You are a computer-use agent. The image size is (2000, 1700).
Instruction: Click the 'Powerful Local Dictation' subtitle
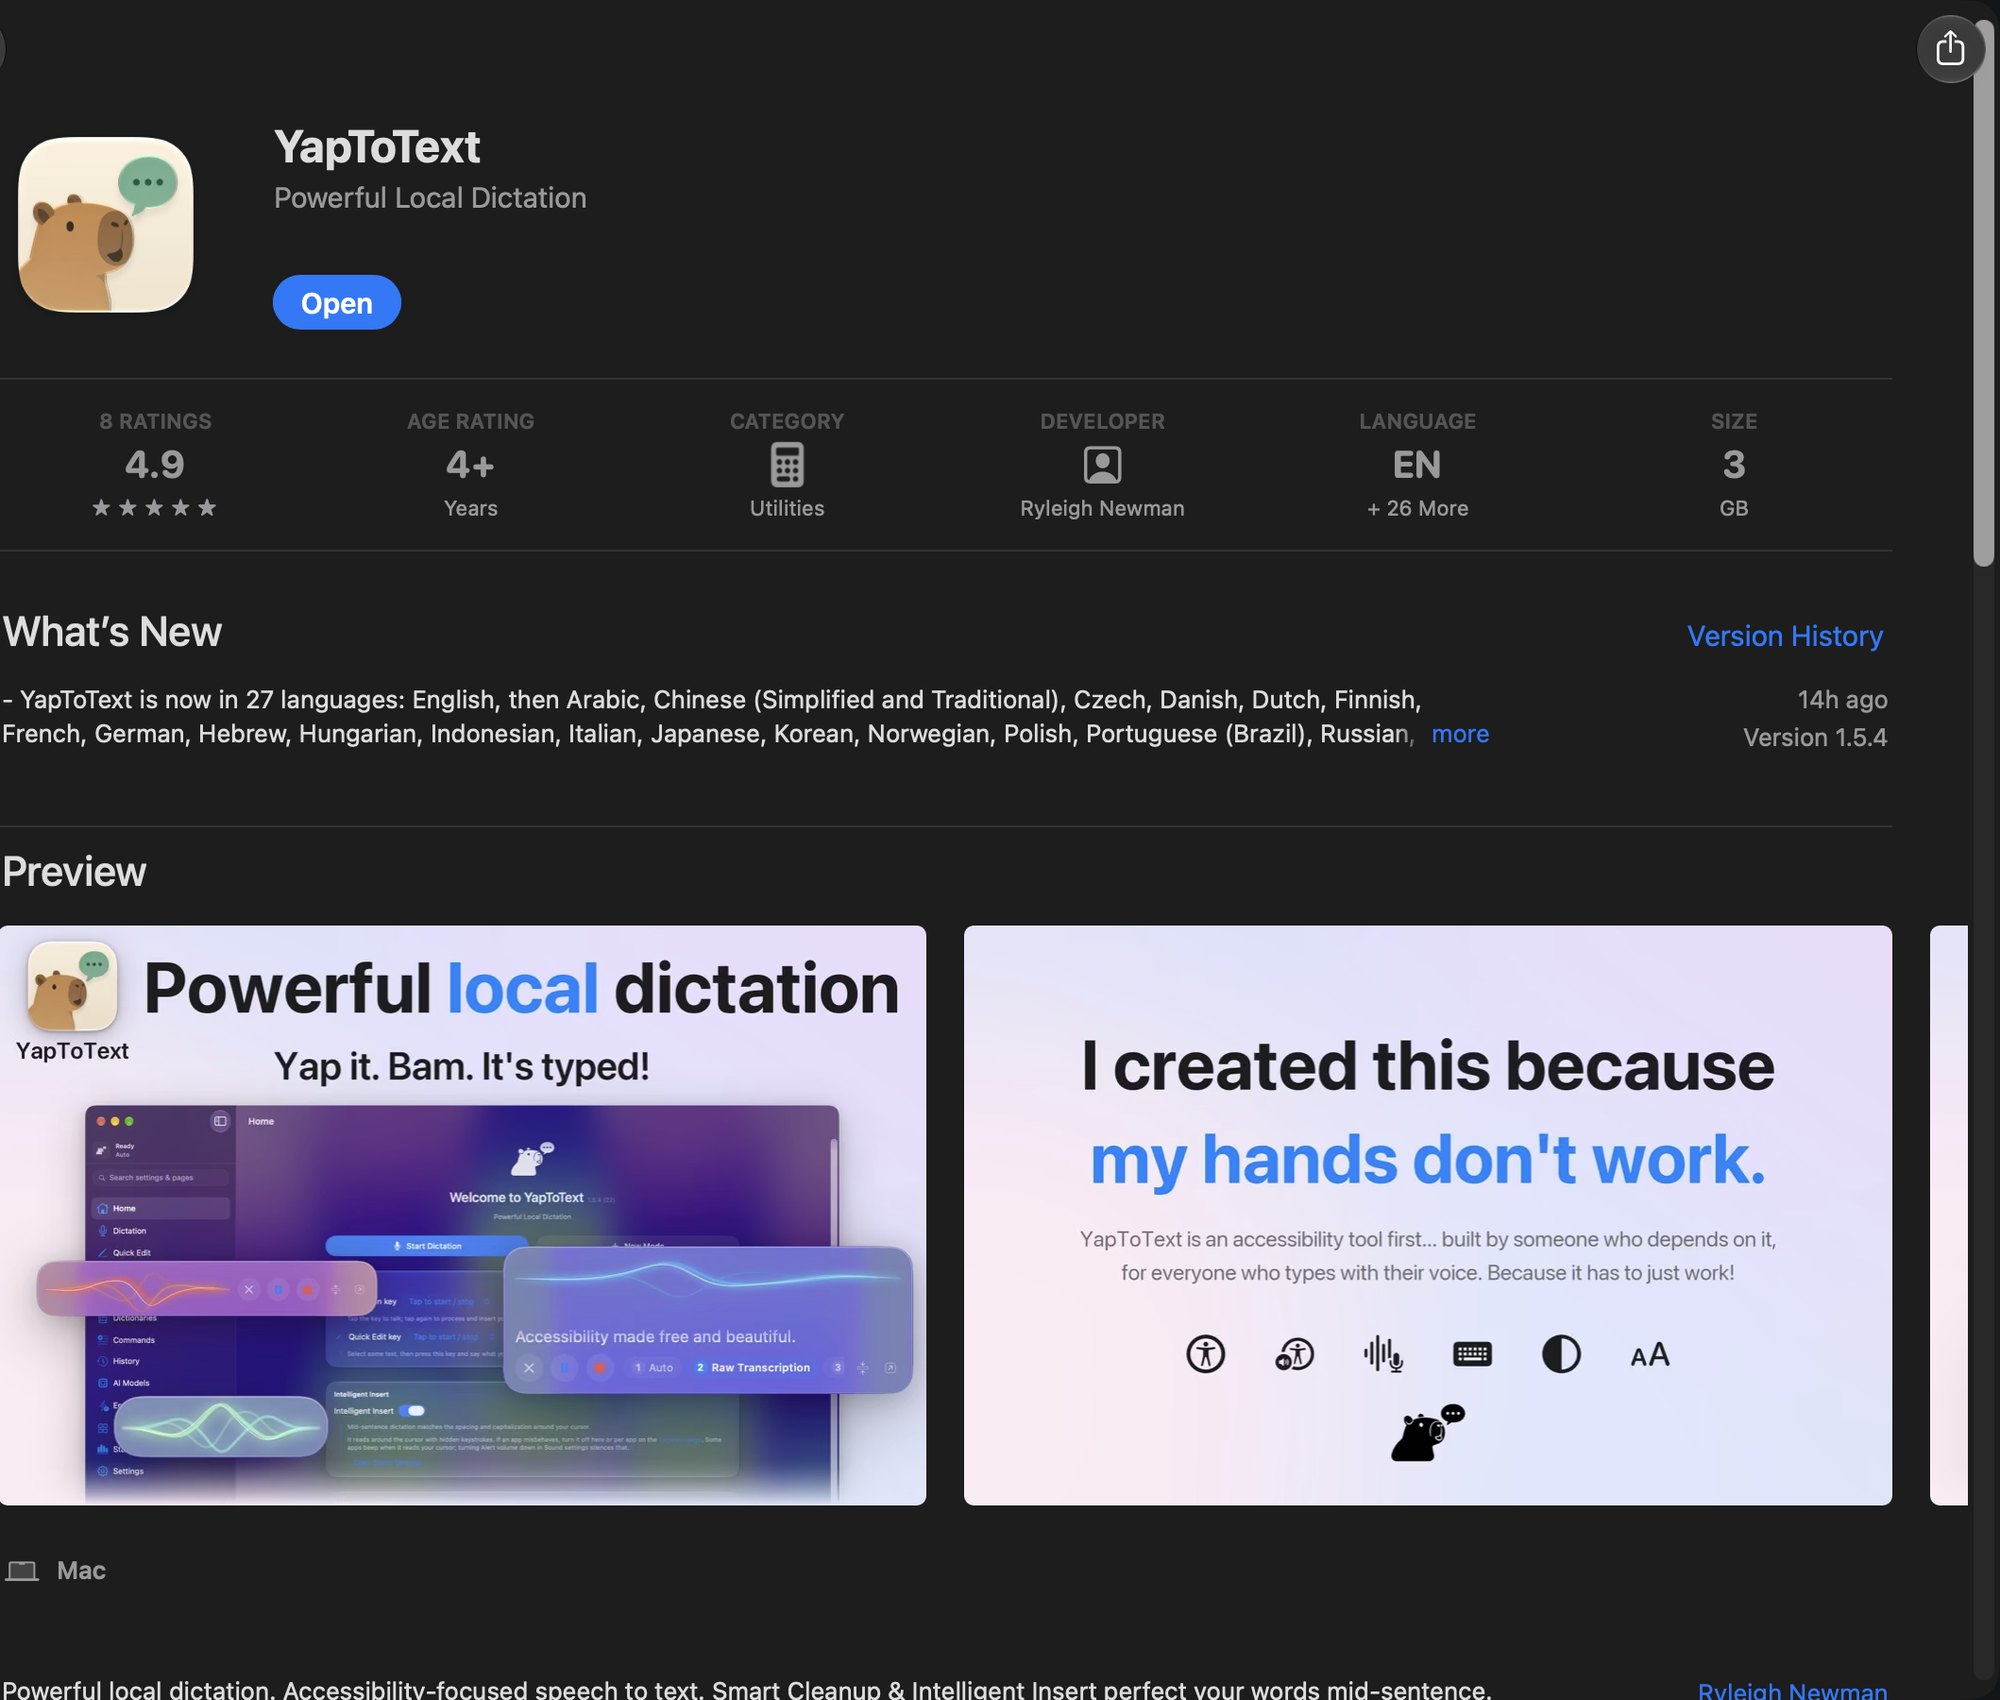pyautogui.click(x=430, y=198)
